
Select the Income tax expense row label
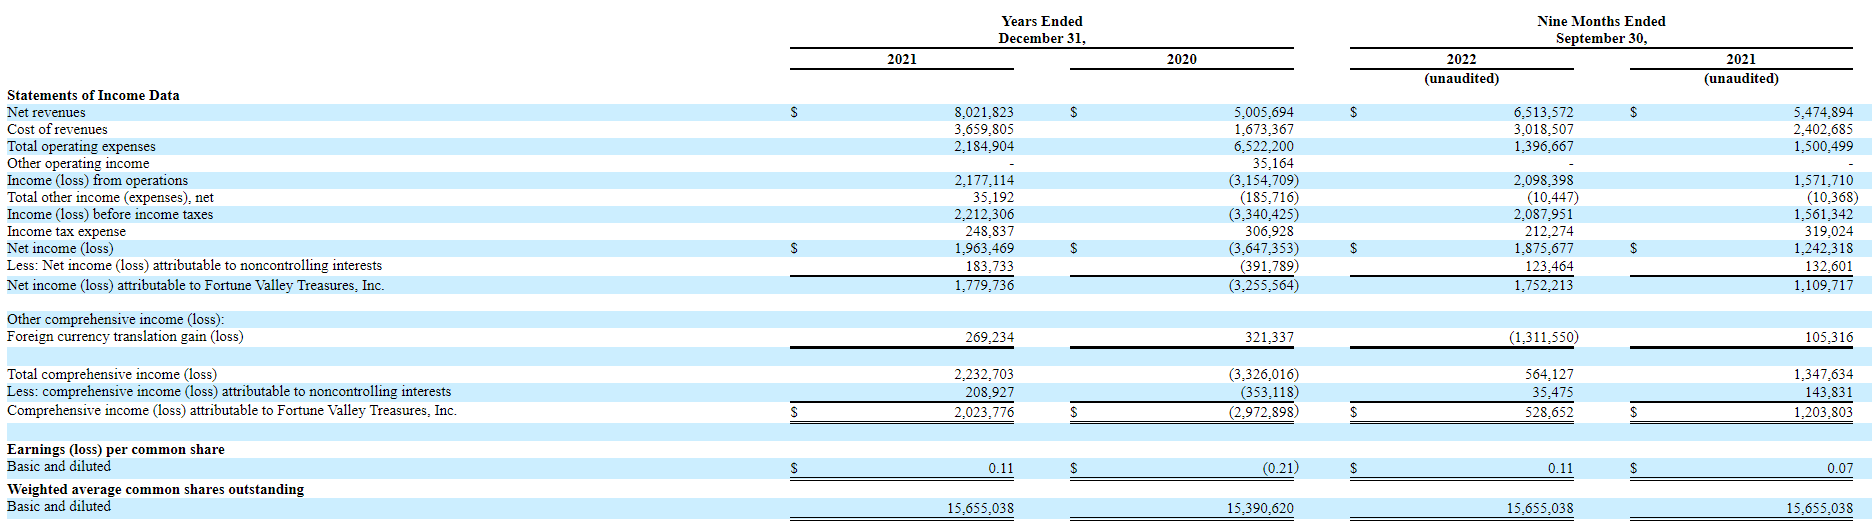point(66,232)
